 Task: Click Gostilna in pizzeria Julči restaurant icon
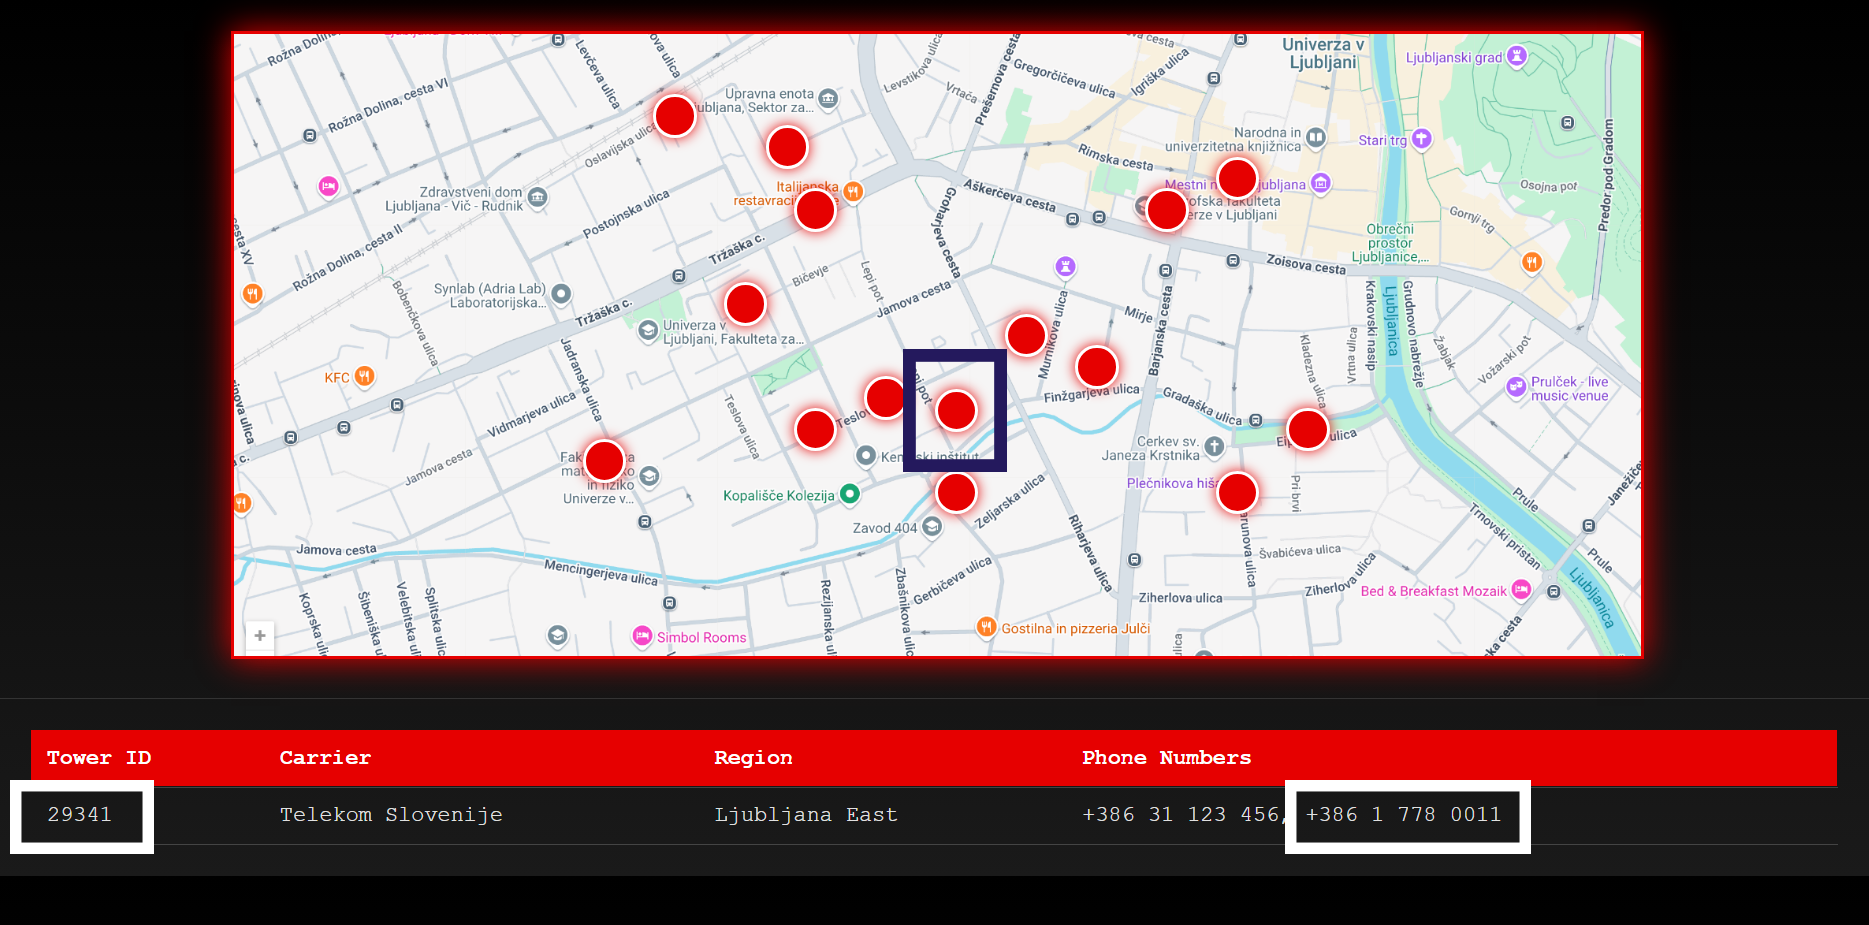click(x=987, y=627)
